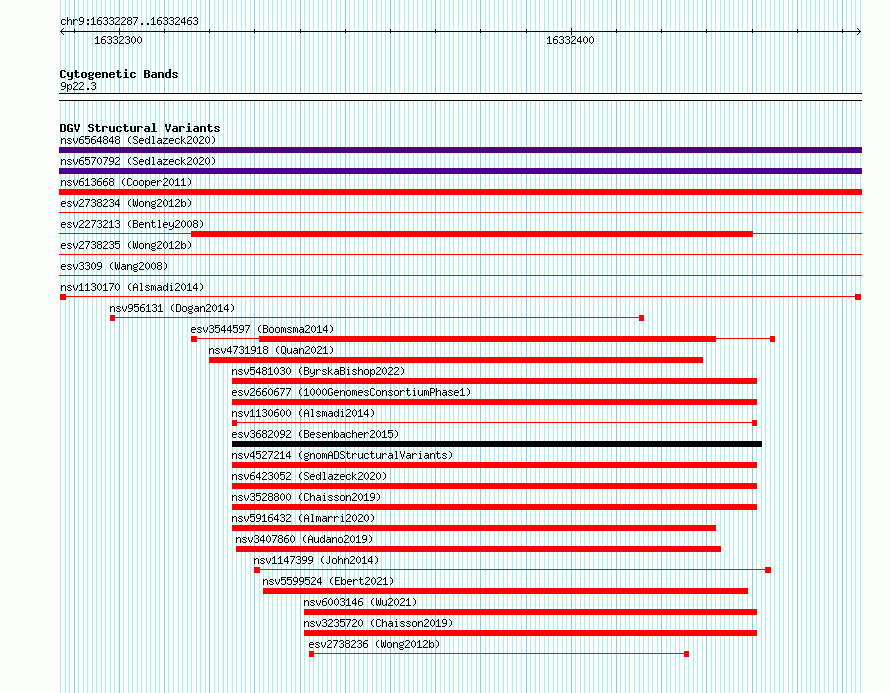Open the nsv613668 (Cooper2011) variant
890x693 pixels.
(x=126, y=182)
